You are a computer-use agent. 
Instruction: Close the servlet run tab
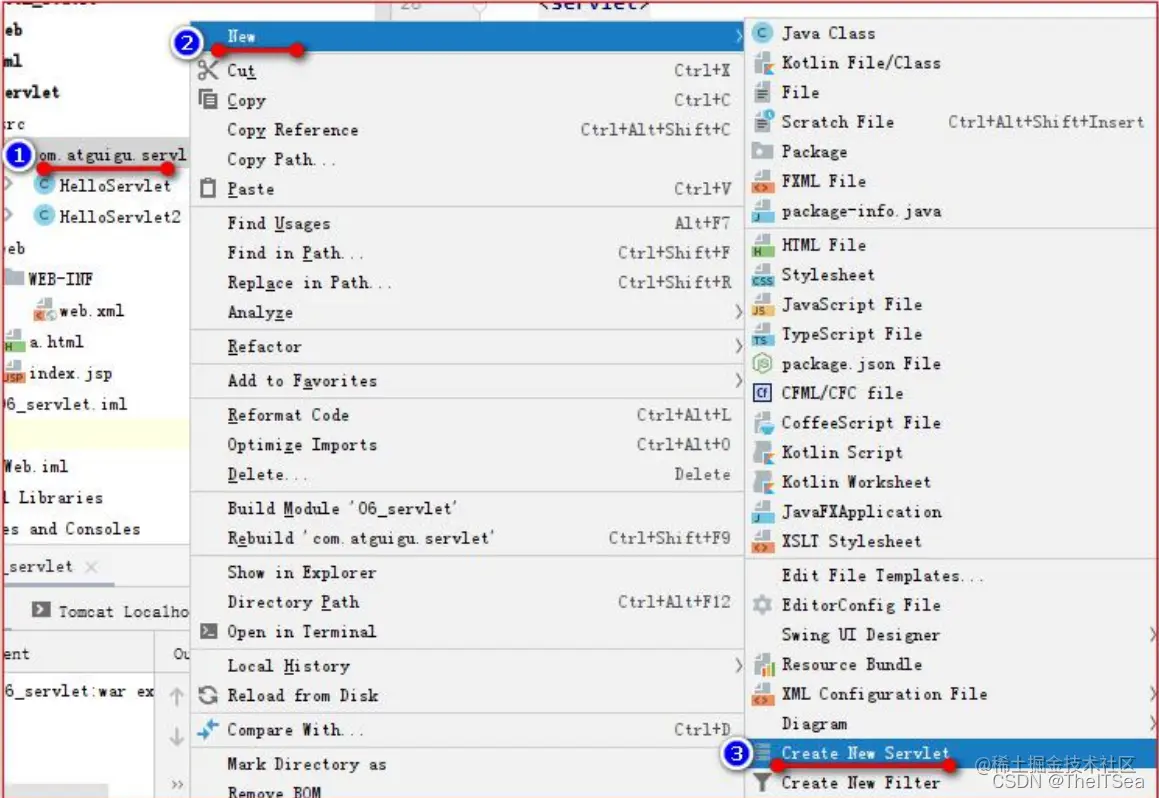click(x=91, y=567)
